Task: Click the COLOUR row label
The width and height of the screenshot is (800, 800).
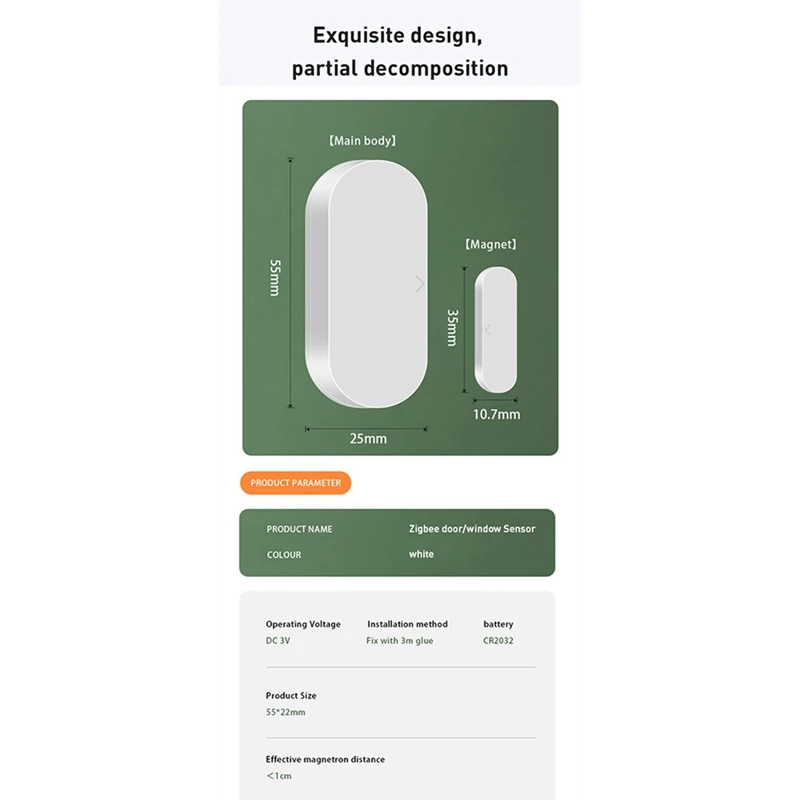Action: pos(284,555)
